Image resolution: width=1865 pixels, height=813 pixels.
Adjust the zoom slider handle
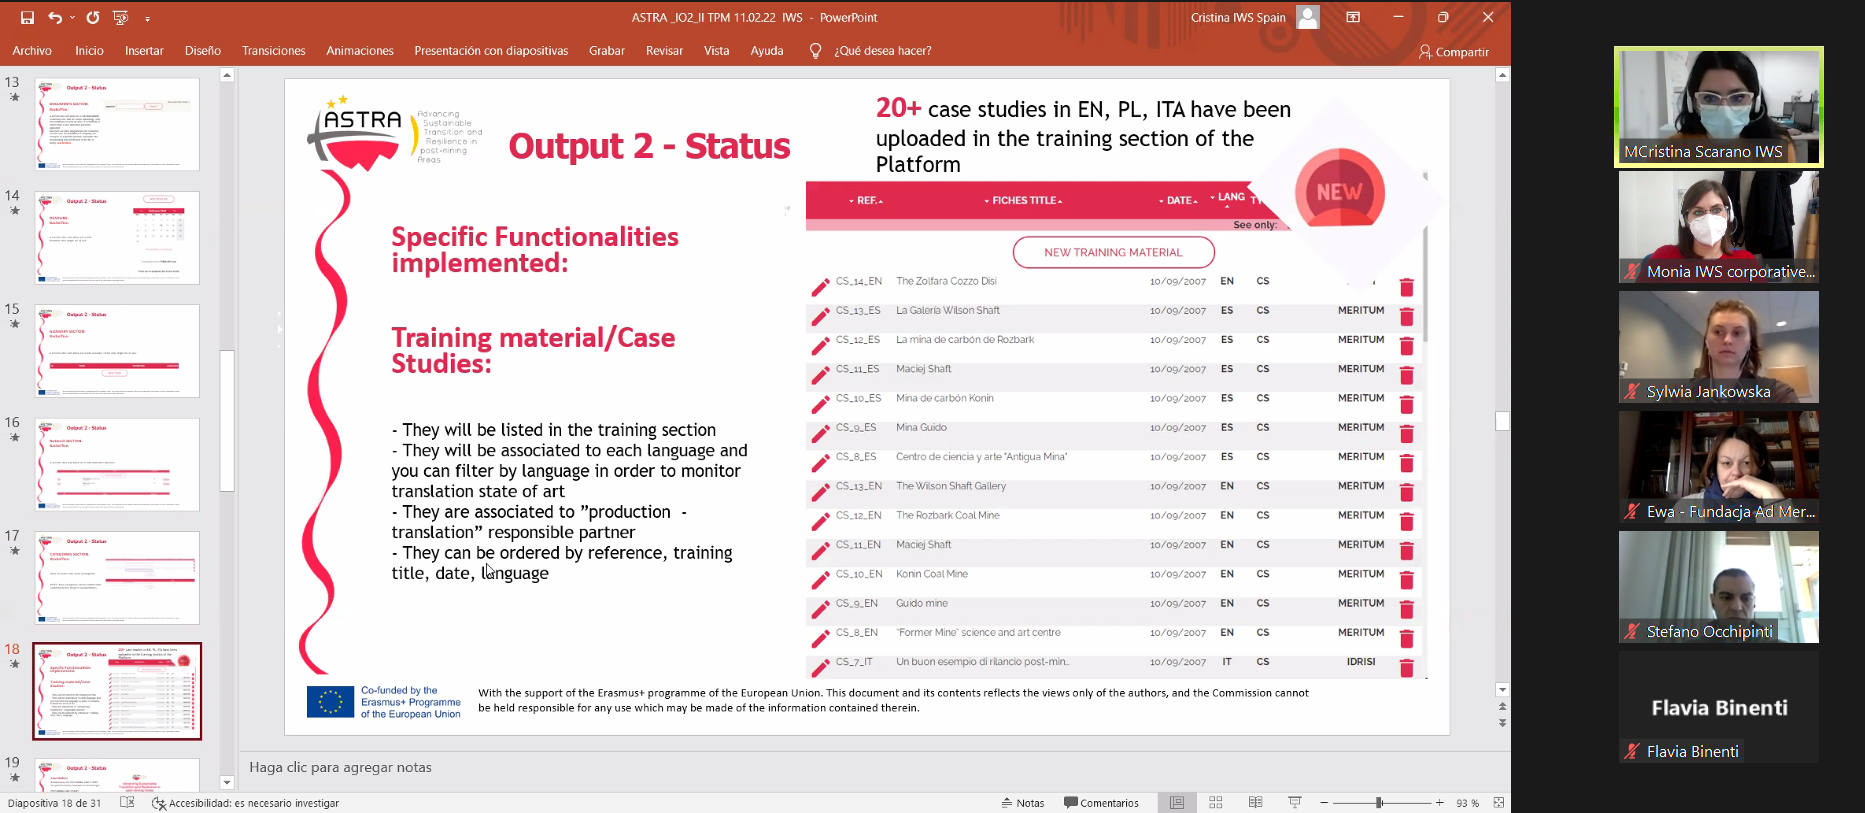click(1379, 803)
